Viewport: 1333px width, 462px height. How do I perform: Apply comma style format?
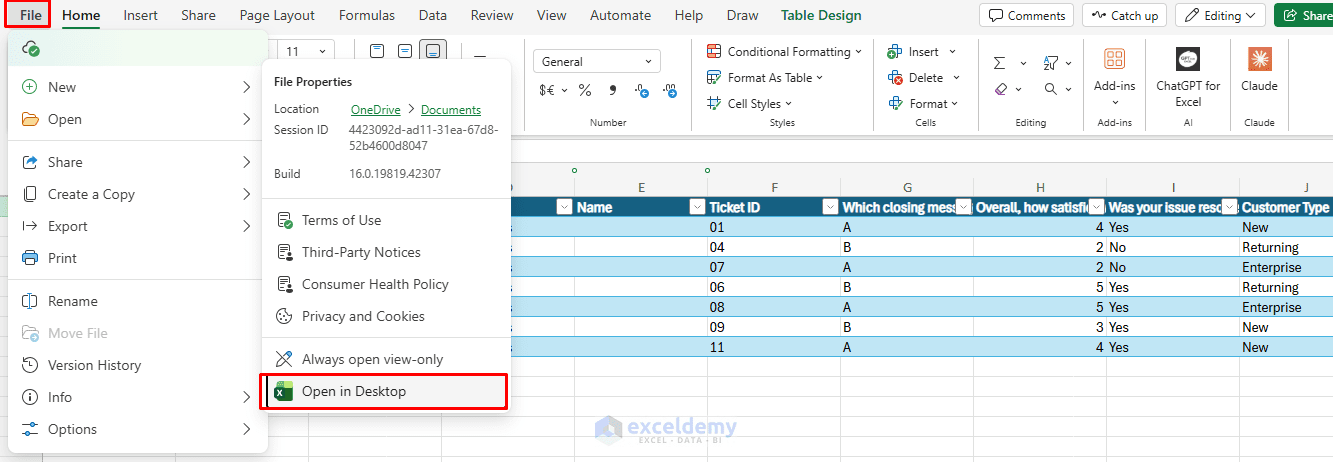coord(611,90)
